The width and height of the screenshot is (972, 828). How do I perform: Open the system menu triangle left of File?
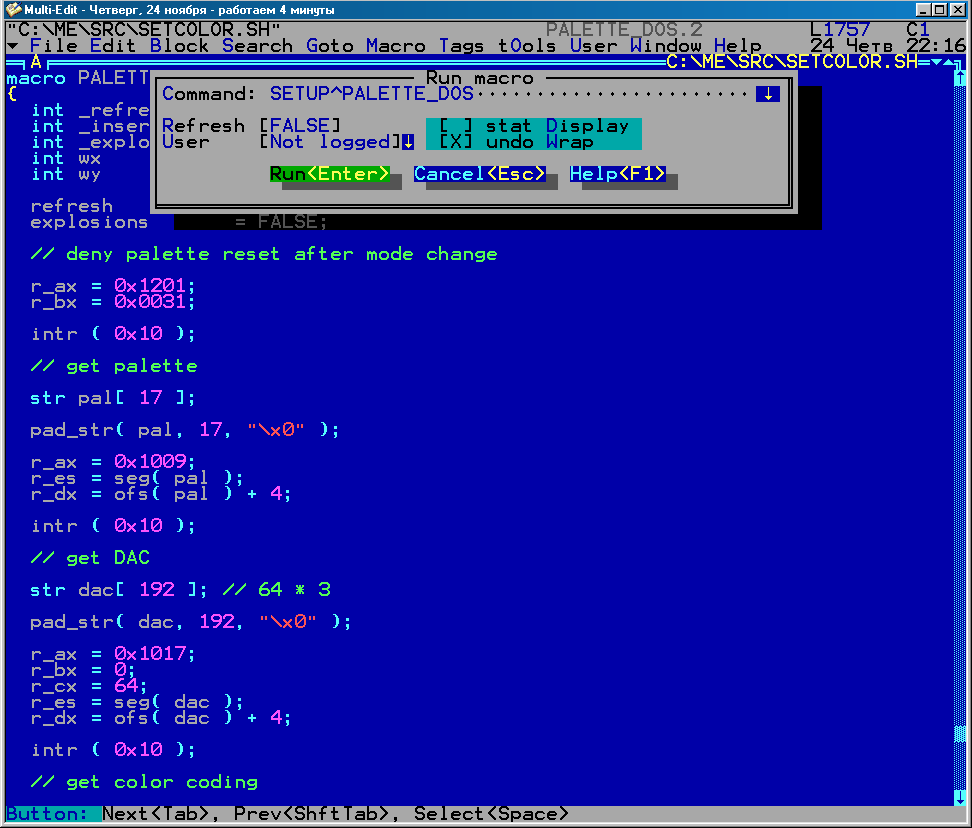(x=12, y=46)
